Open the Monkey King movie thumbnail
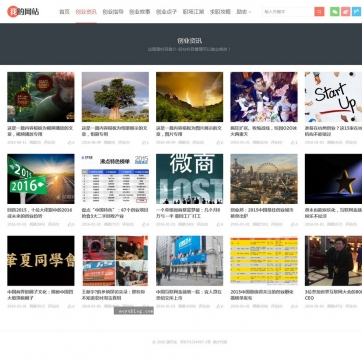This screenshot has width=362, height=362. 41,97
